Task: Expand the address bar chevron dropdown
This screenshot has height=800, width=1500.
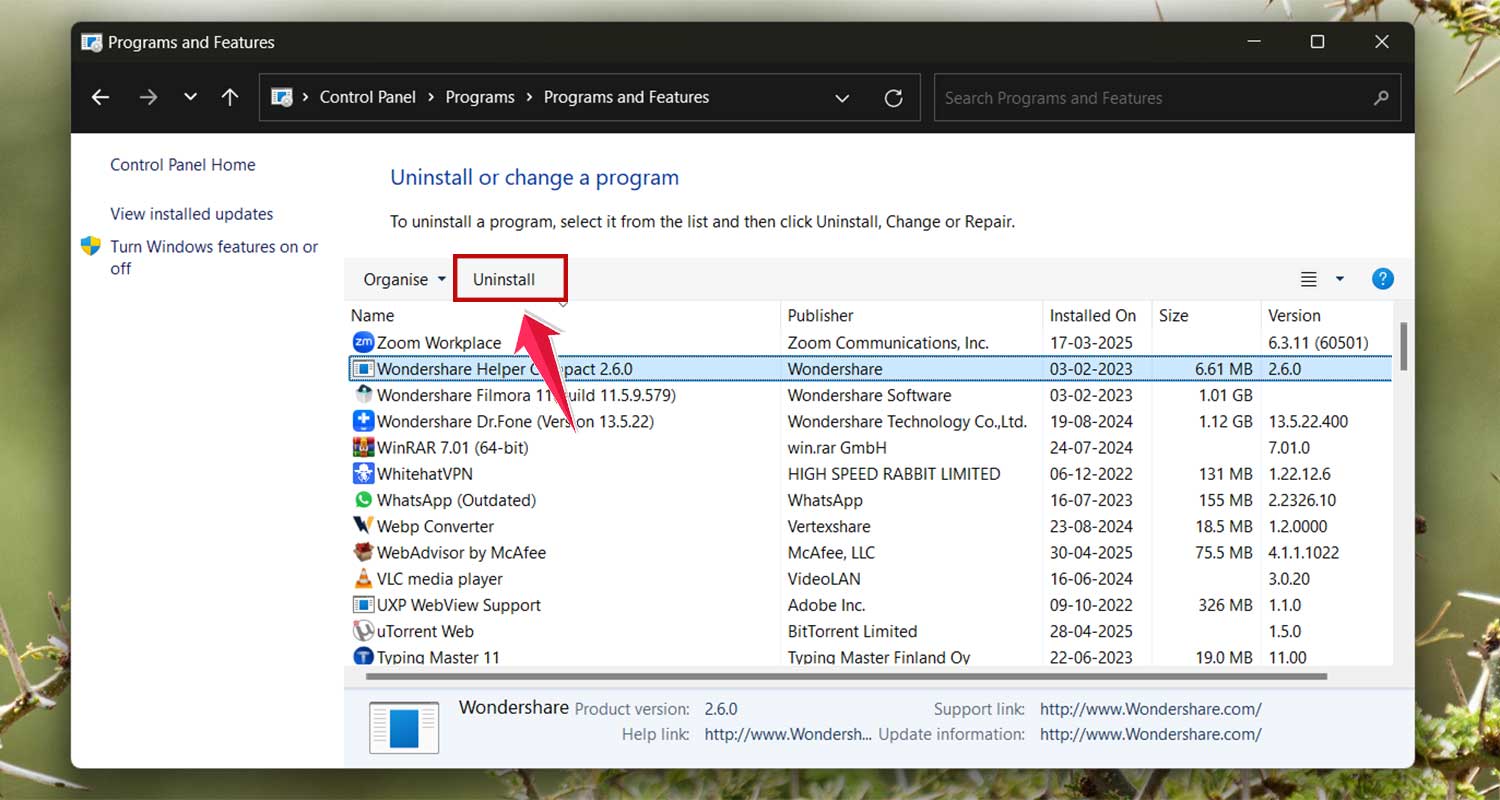Action: click(x=842, y=97)
